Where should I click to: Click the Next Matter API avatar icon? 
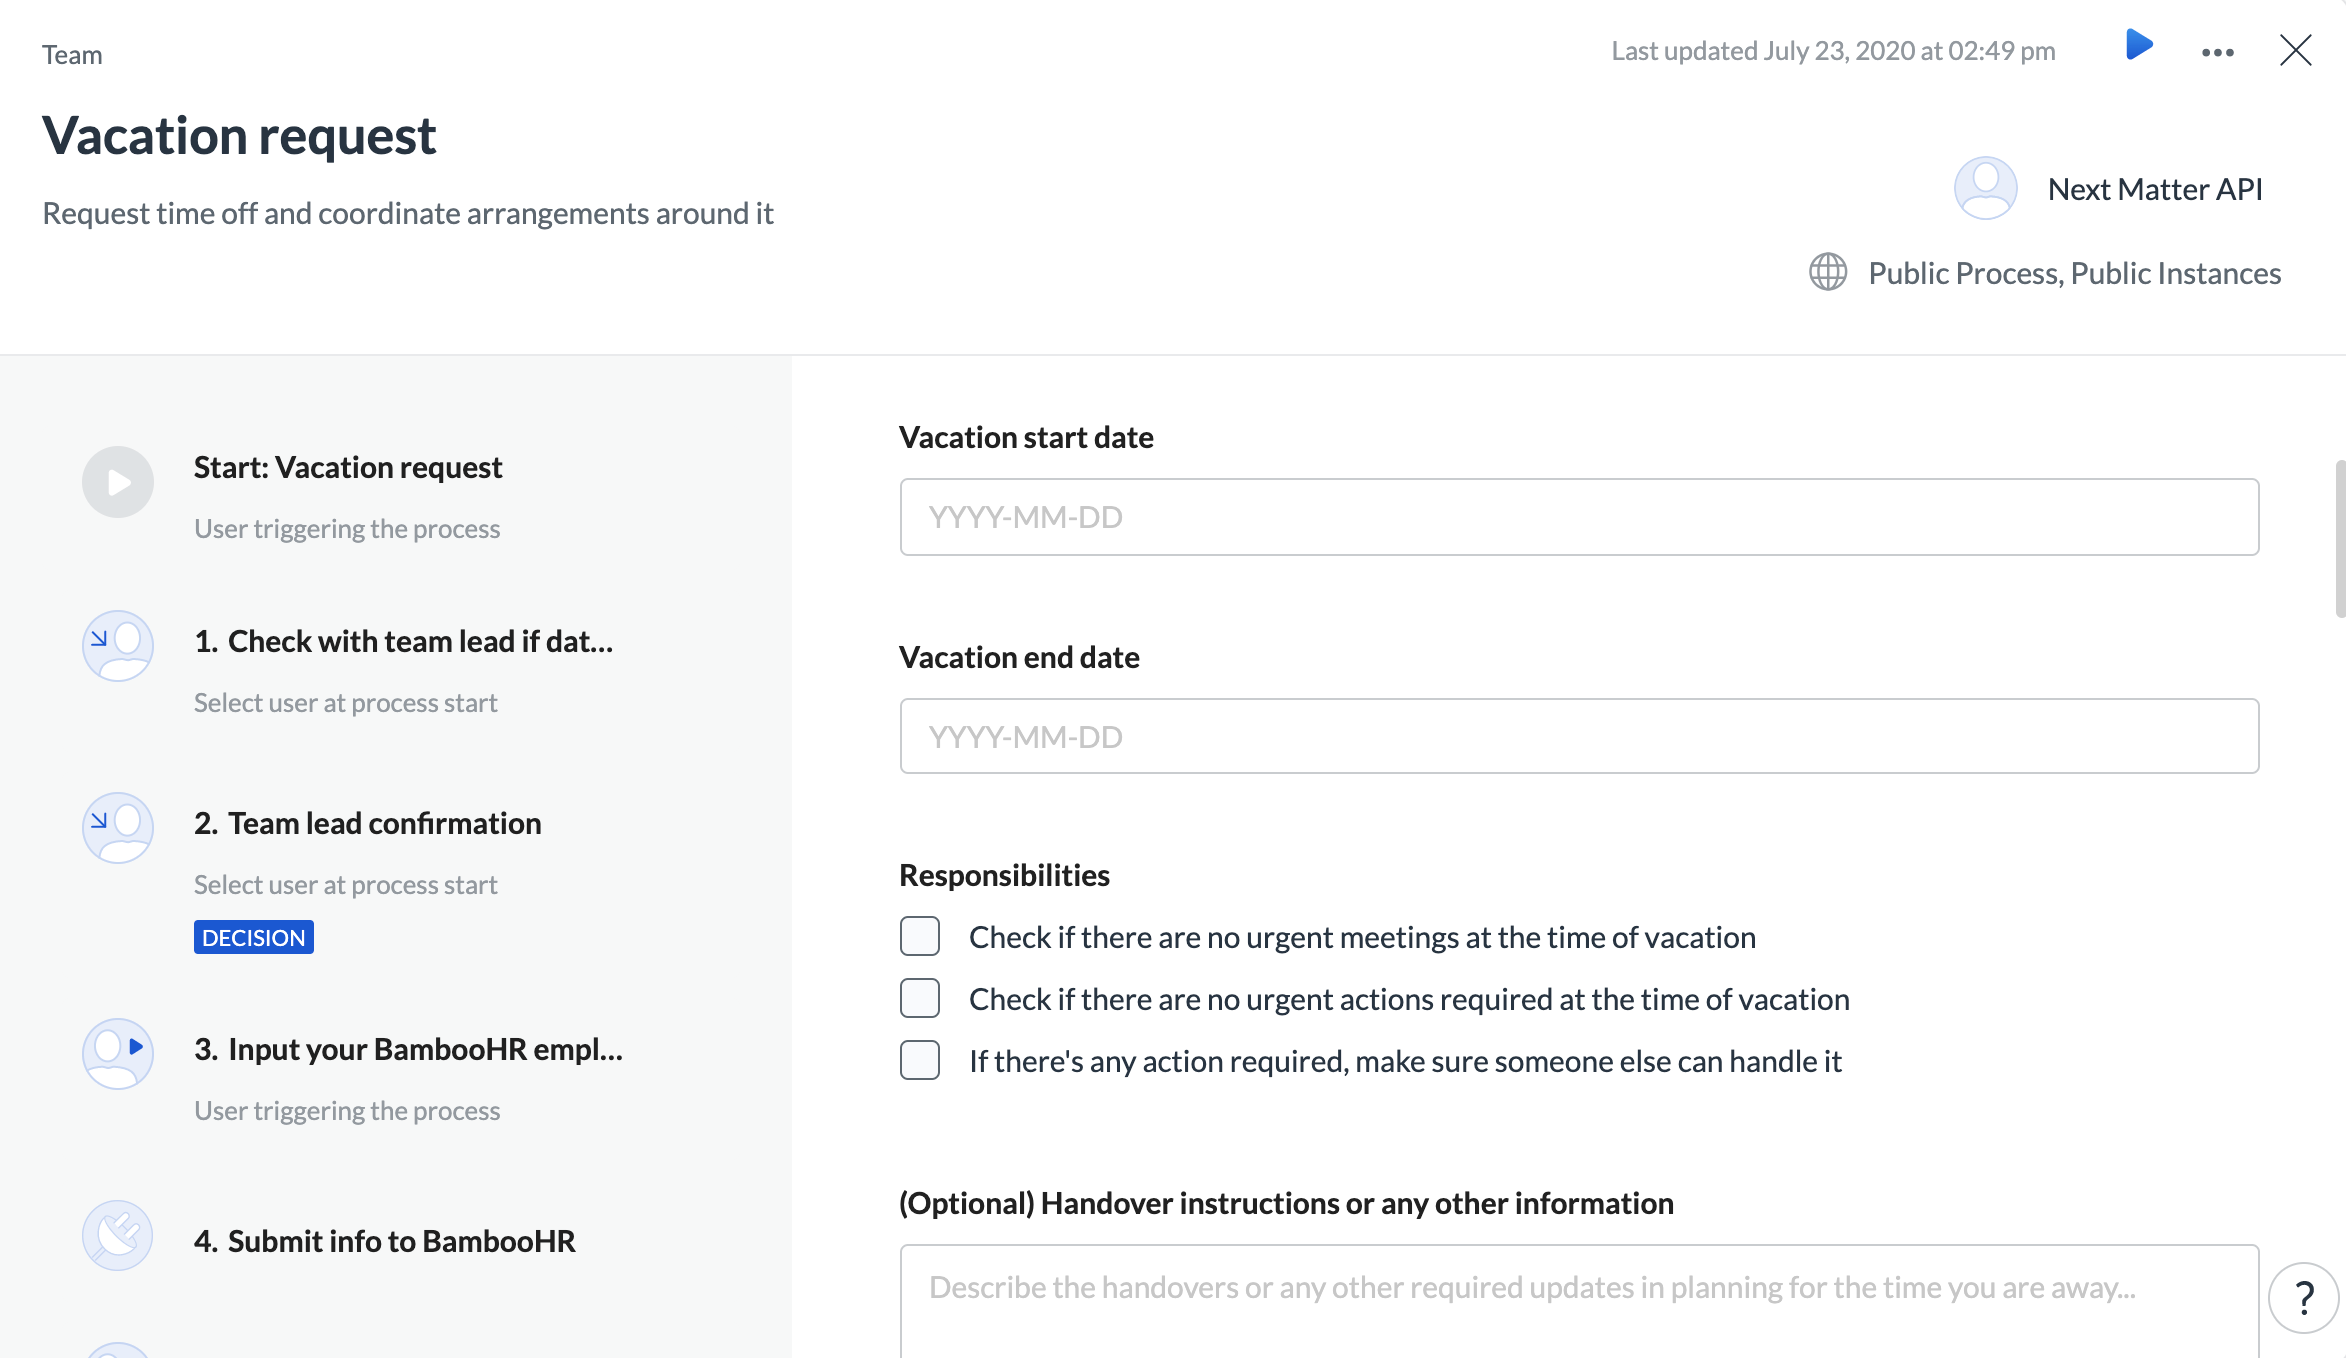click(1985, 188)
